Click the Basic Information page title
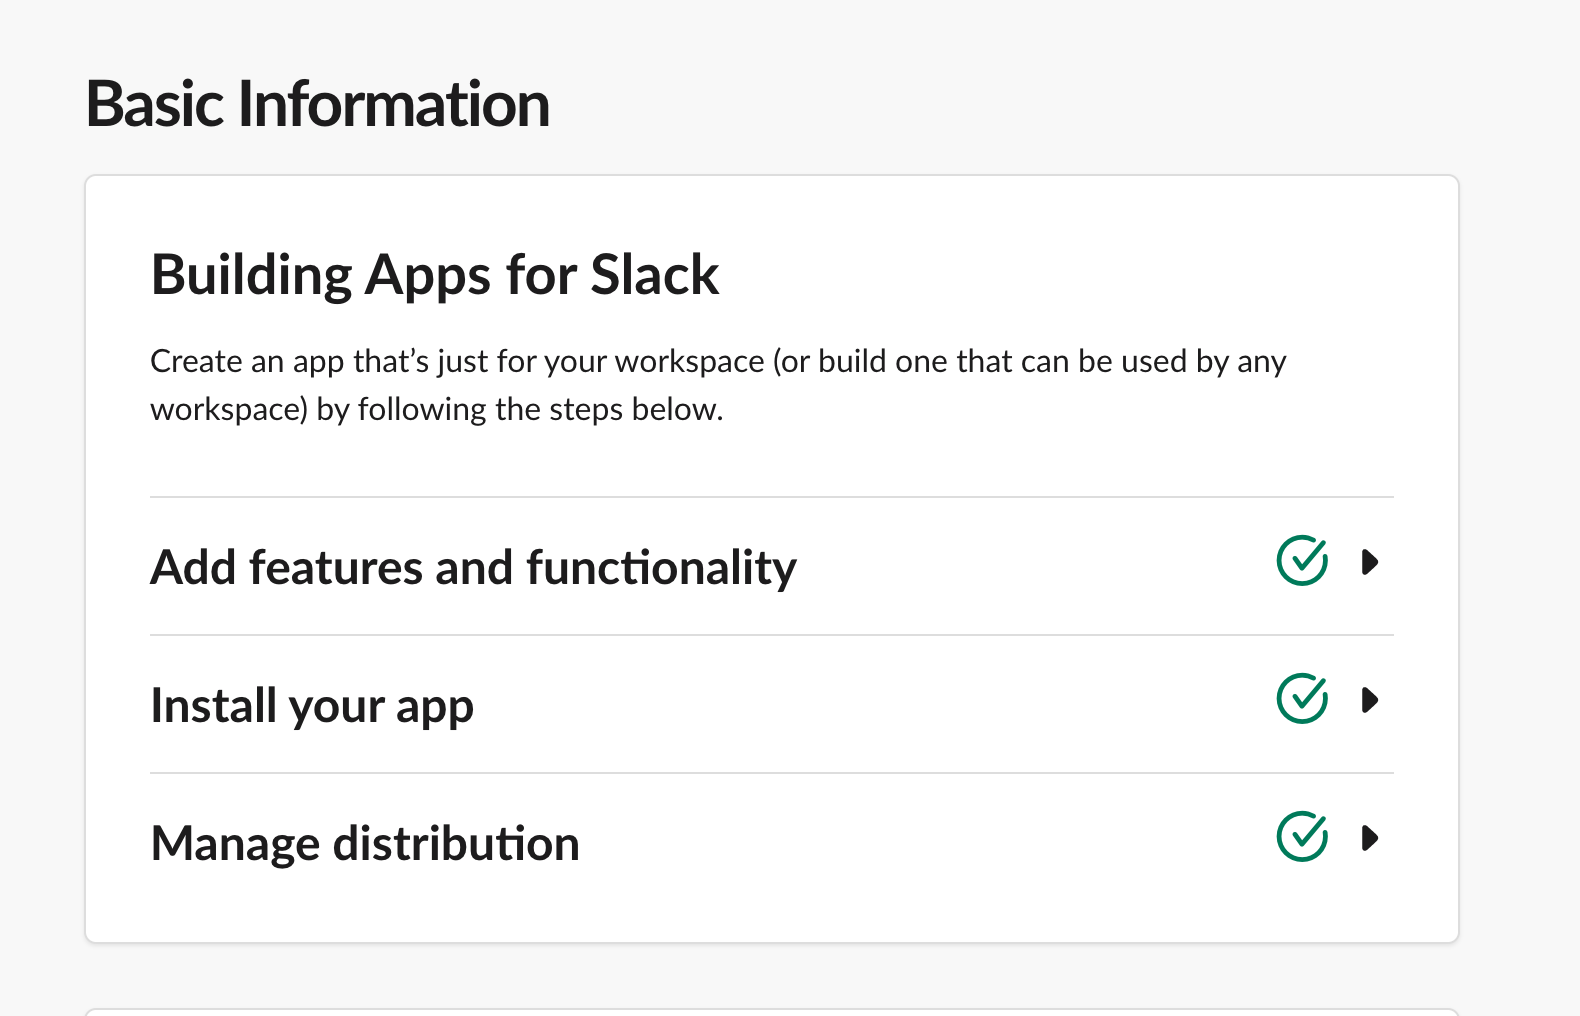The height and width of the screenshot is (1016, 1580). (x=318, y=104)
